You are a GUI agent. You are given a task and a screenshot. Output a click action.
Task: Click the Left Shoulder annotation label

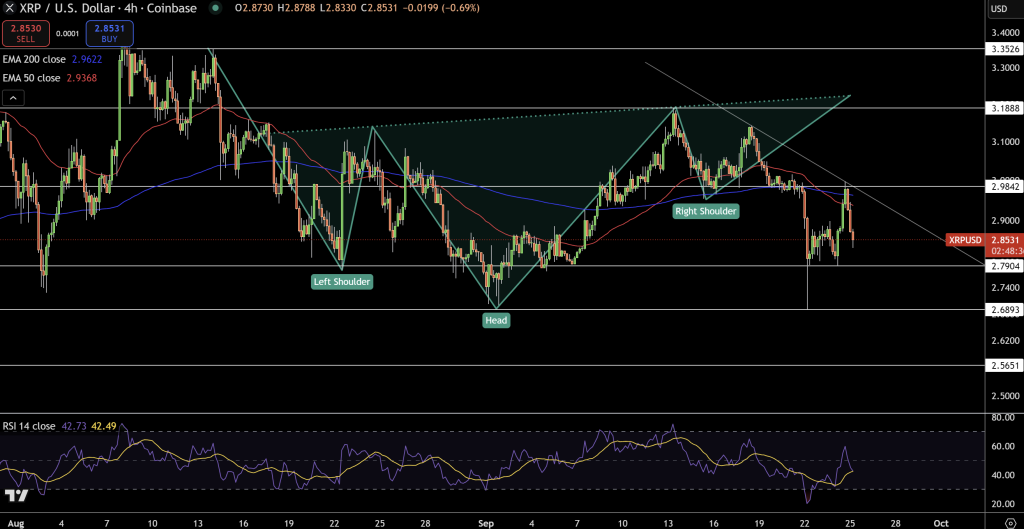(342, 282)
